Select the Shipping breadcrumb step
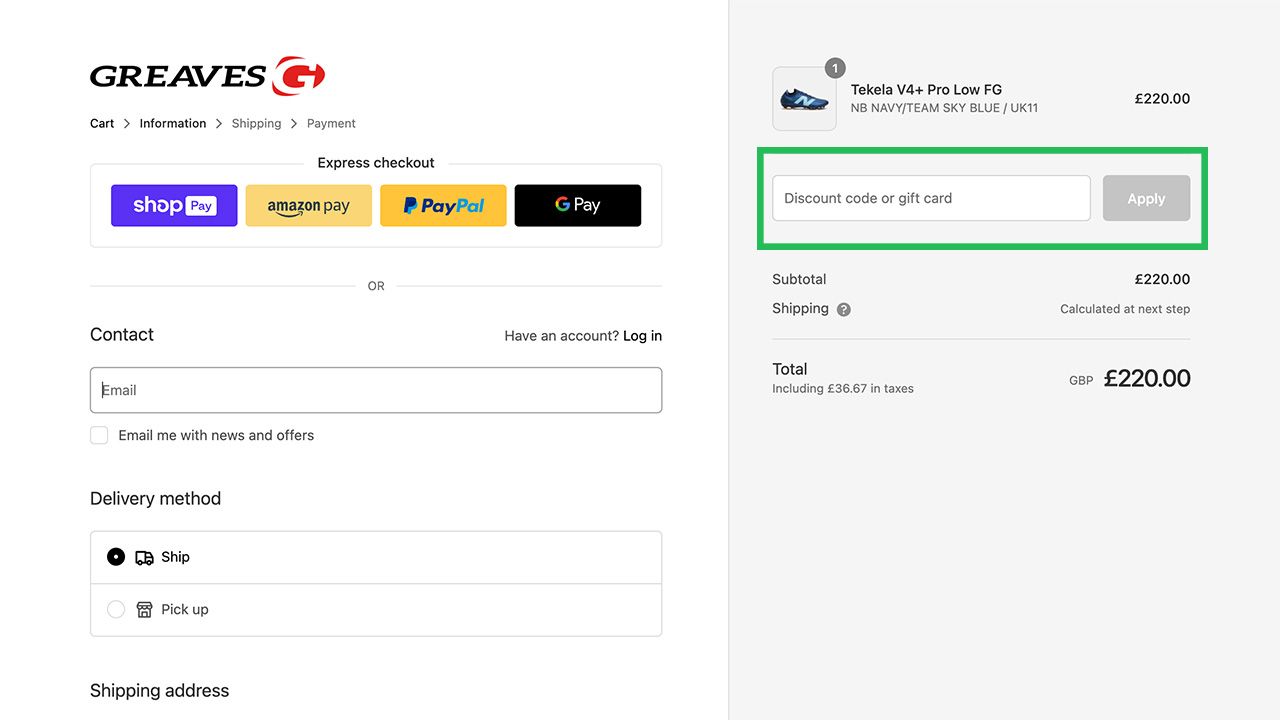This screenshot has height=720, width=1280. tap(256, 124)
